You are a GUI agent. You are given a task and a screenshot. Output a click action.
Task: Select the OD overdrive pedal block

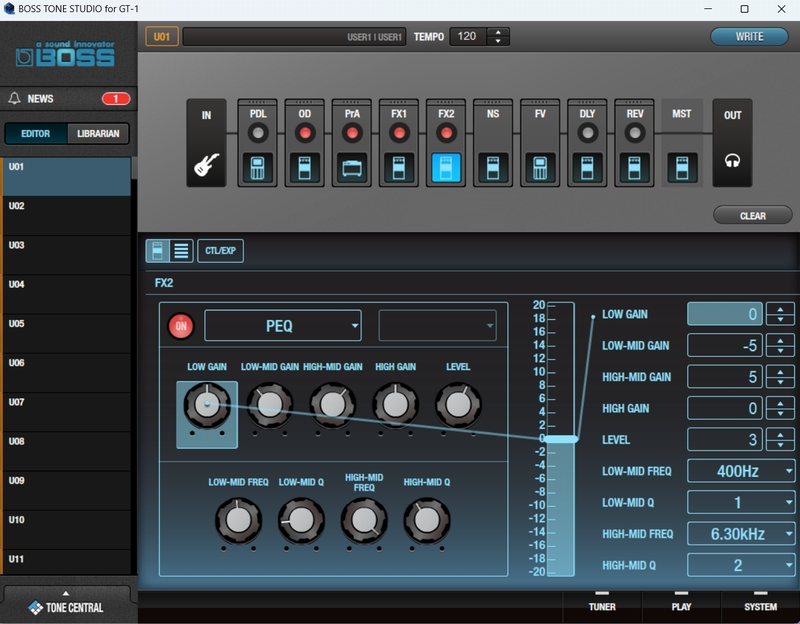pos(304,166)
